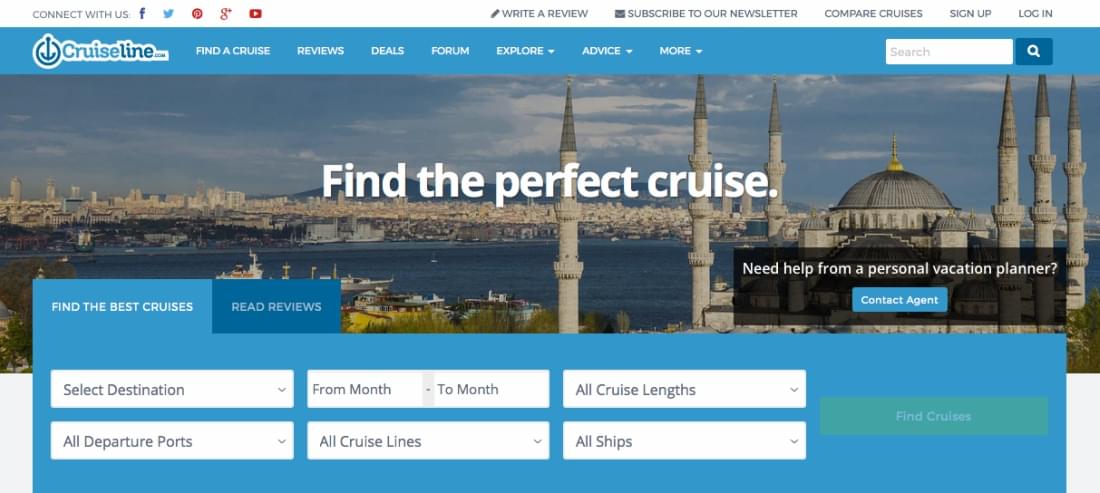Image resolution: width=1100 pixels, height=493 pixels.
Task: Click the Find Cruises button
Action: (934, 416)
